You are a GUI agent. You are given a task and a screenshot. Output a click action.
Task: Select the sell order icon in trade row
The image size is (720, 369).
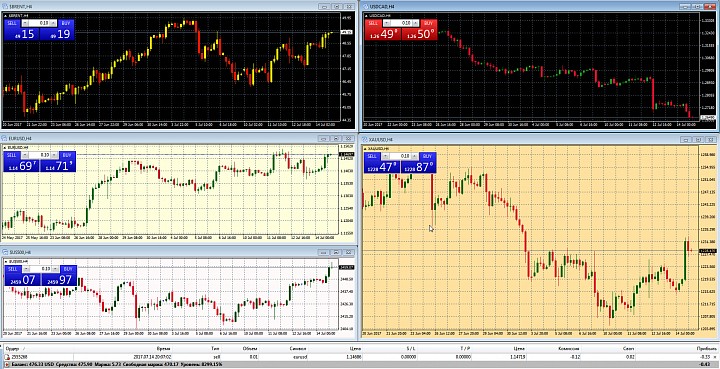click(7, 357)
